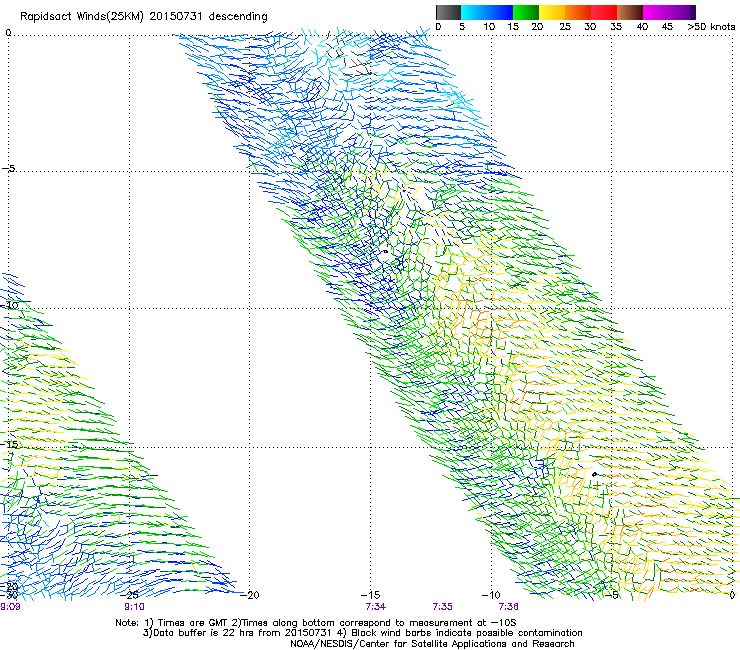Click the purple time label '9:09'
Image resolution: width=740 pixels, height=650 pixels.
(10, 607)
